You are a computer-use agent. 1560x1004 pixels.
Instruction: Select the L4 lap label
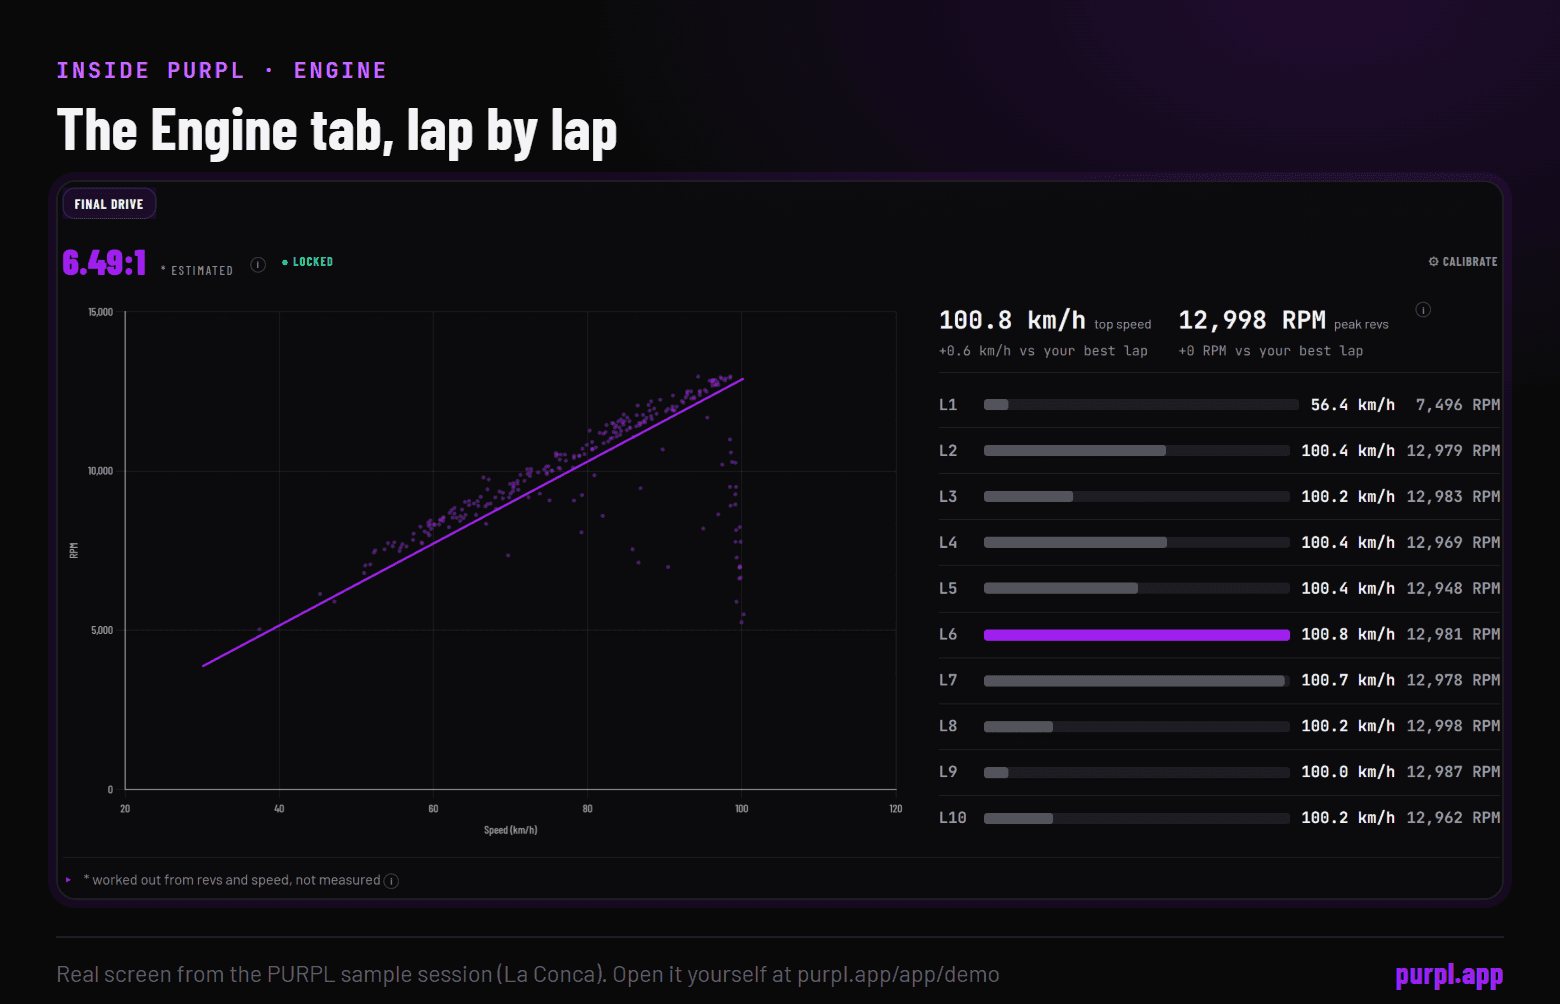[948, 543]
